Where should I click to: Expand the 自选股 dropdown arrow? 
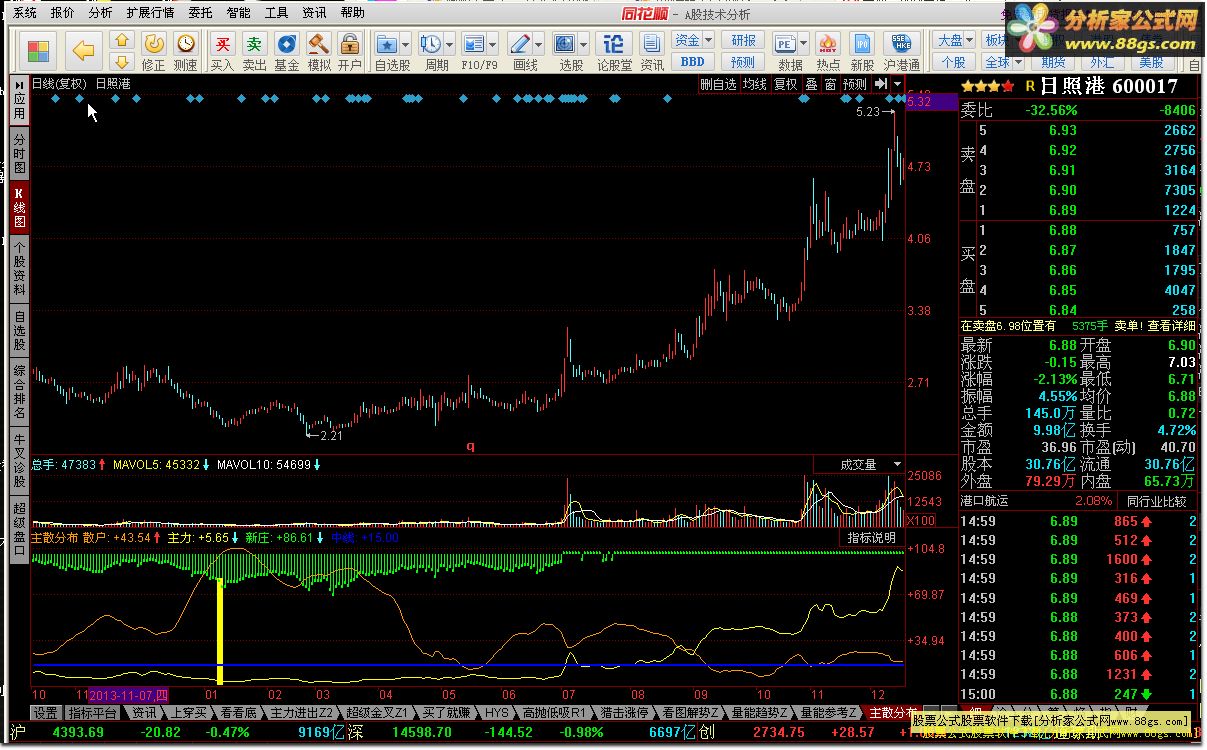pyautogui.click(x=405, y=45)
